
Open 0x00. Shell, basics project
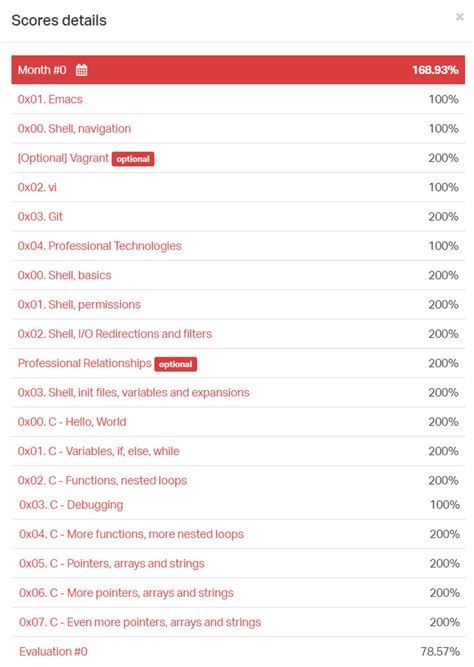tap(65, 275)
